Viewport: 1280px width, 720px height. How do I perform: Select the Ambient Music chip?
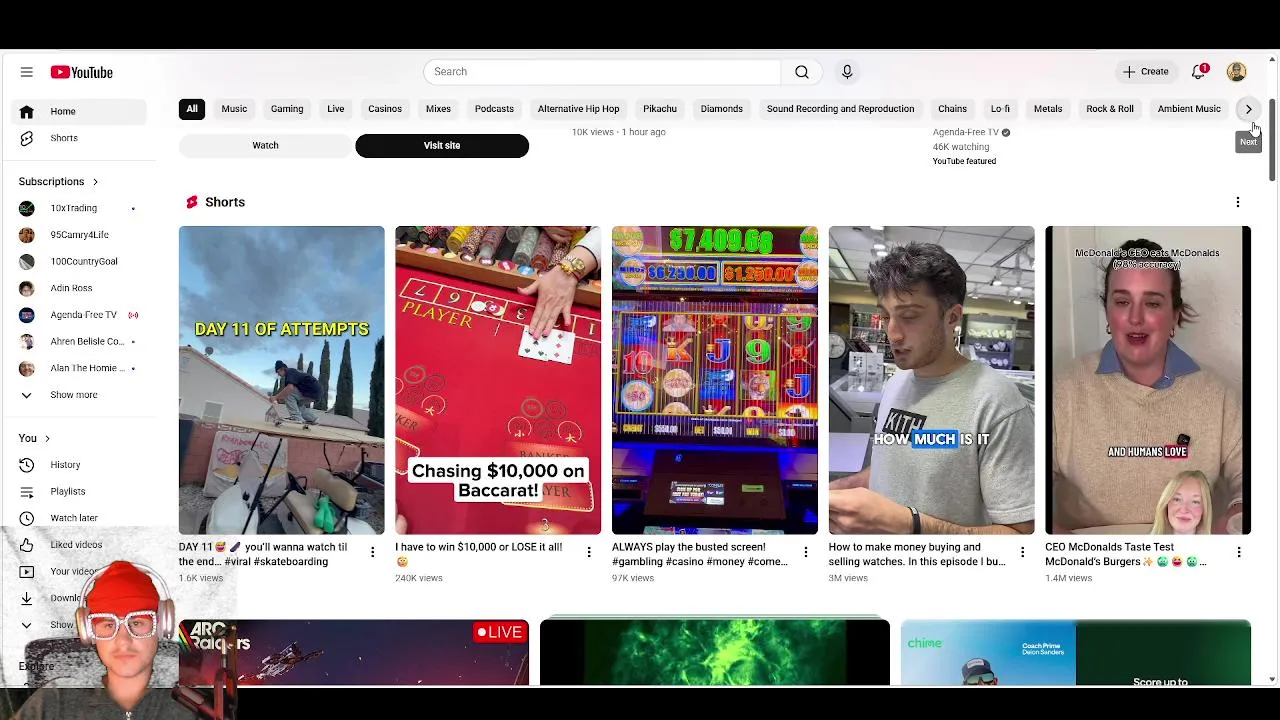point(1189,109)
